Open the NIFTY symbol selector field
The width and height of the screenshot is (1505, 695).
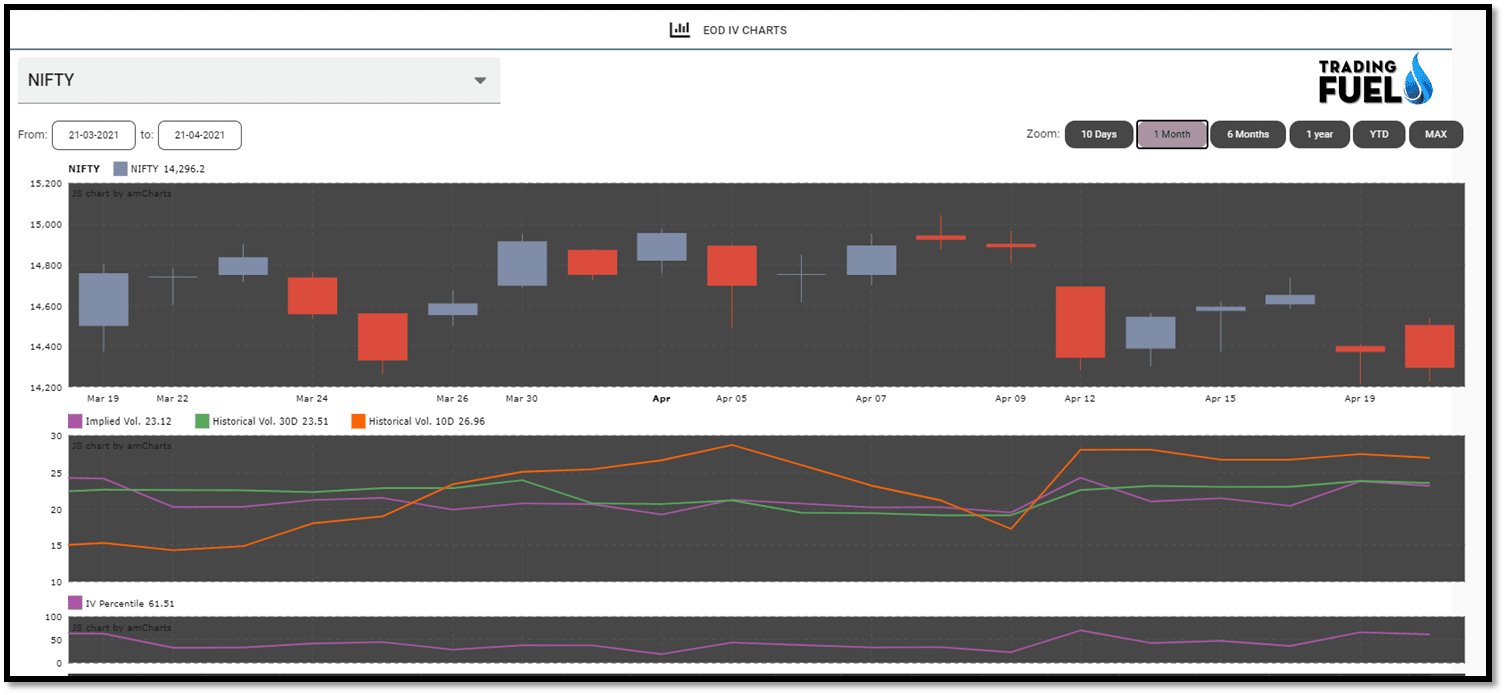259,80
